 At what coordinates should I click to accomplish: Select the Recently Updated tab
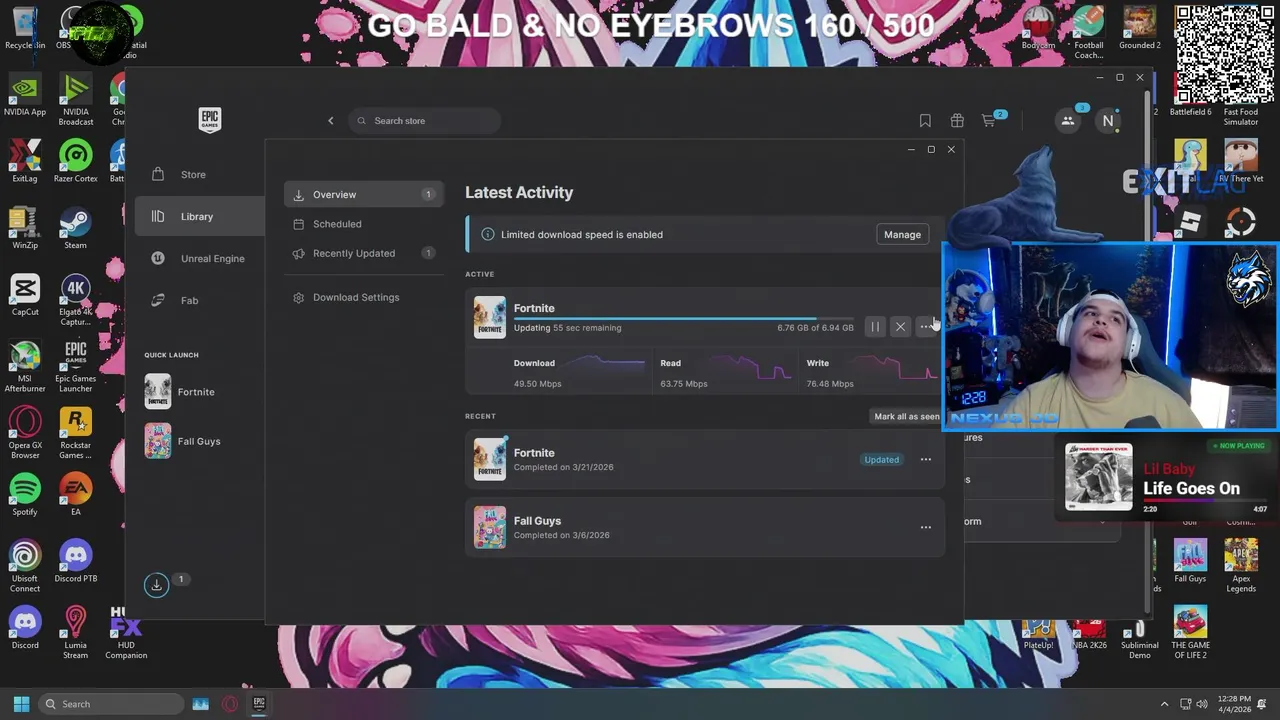click(x=363, y=253)
